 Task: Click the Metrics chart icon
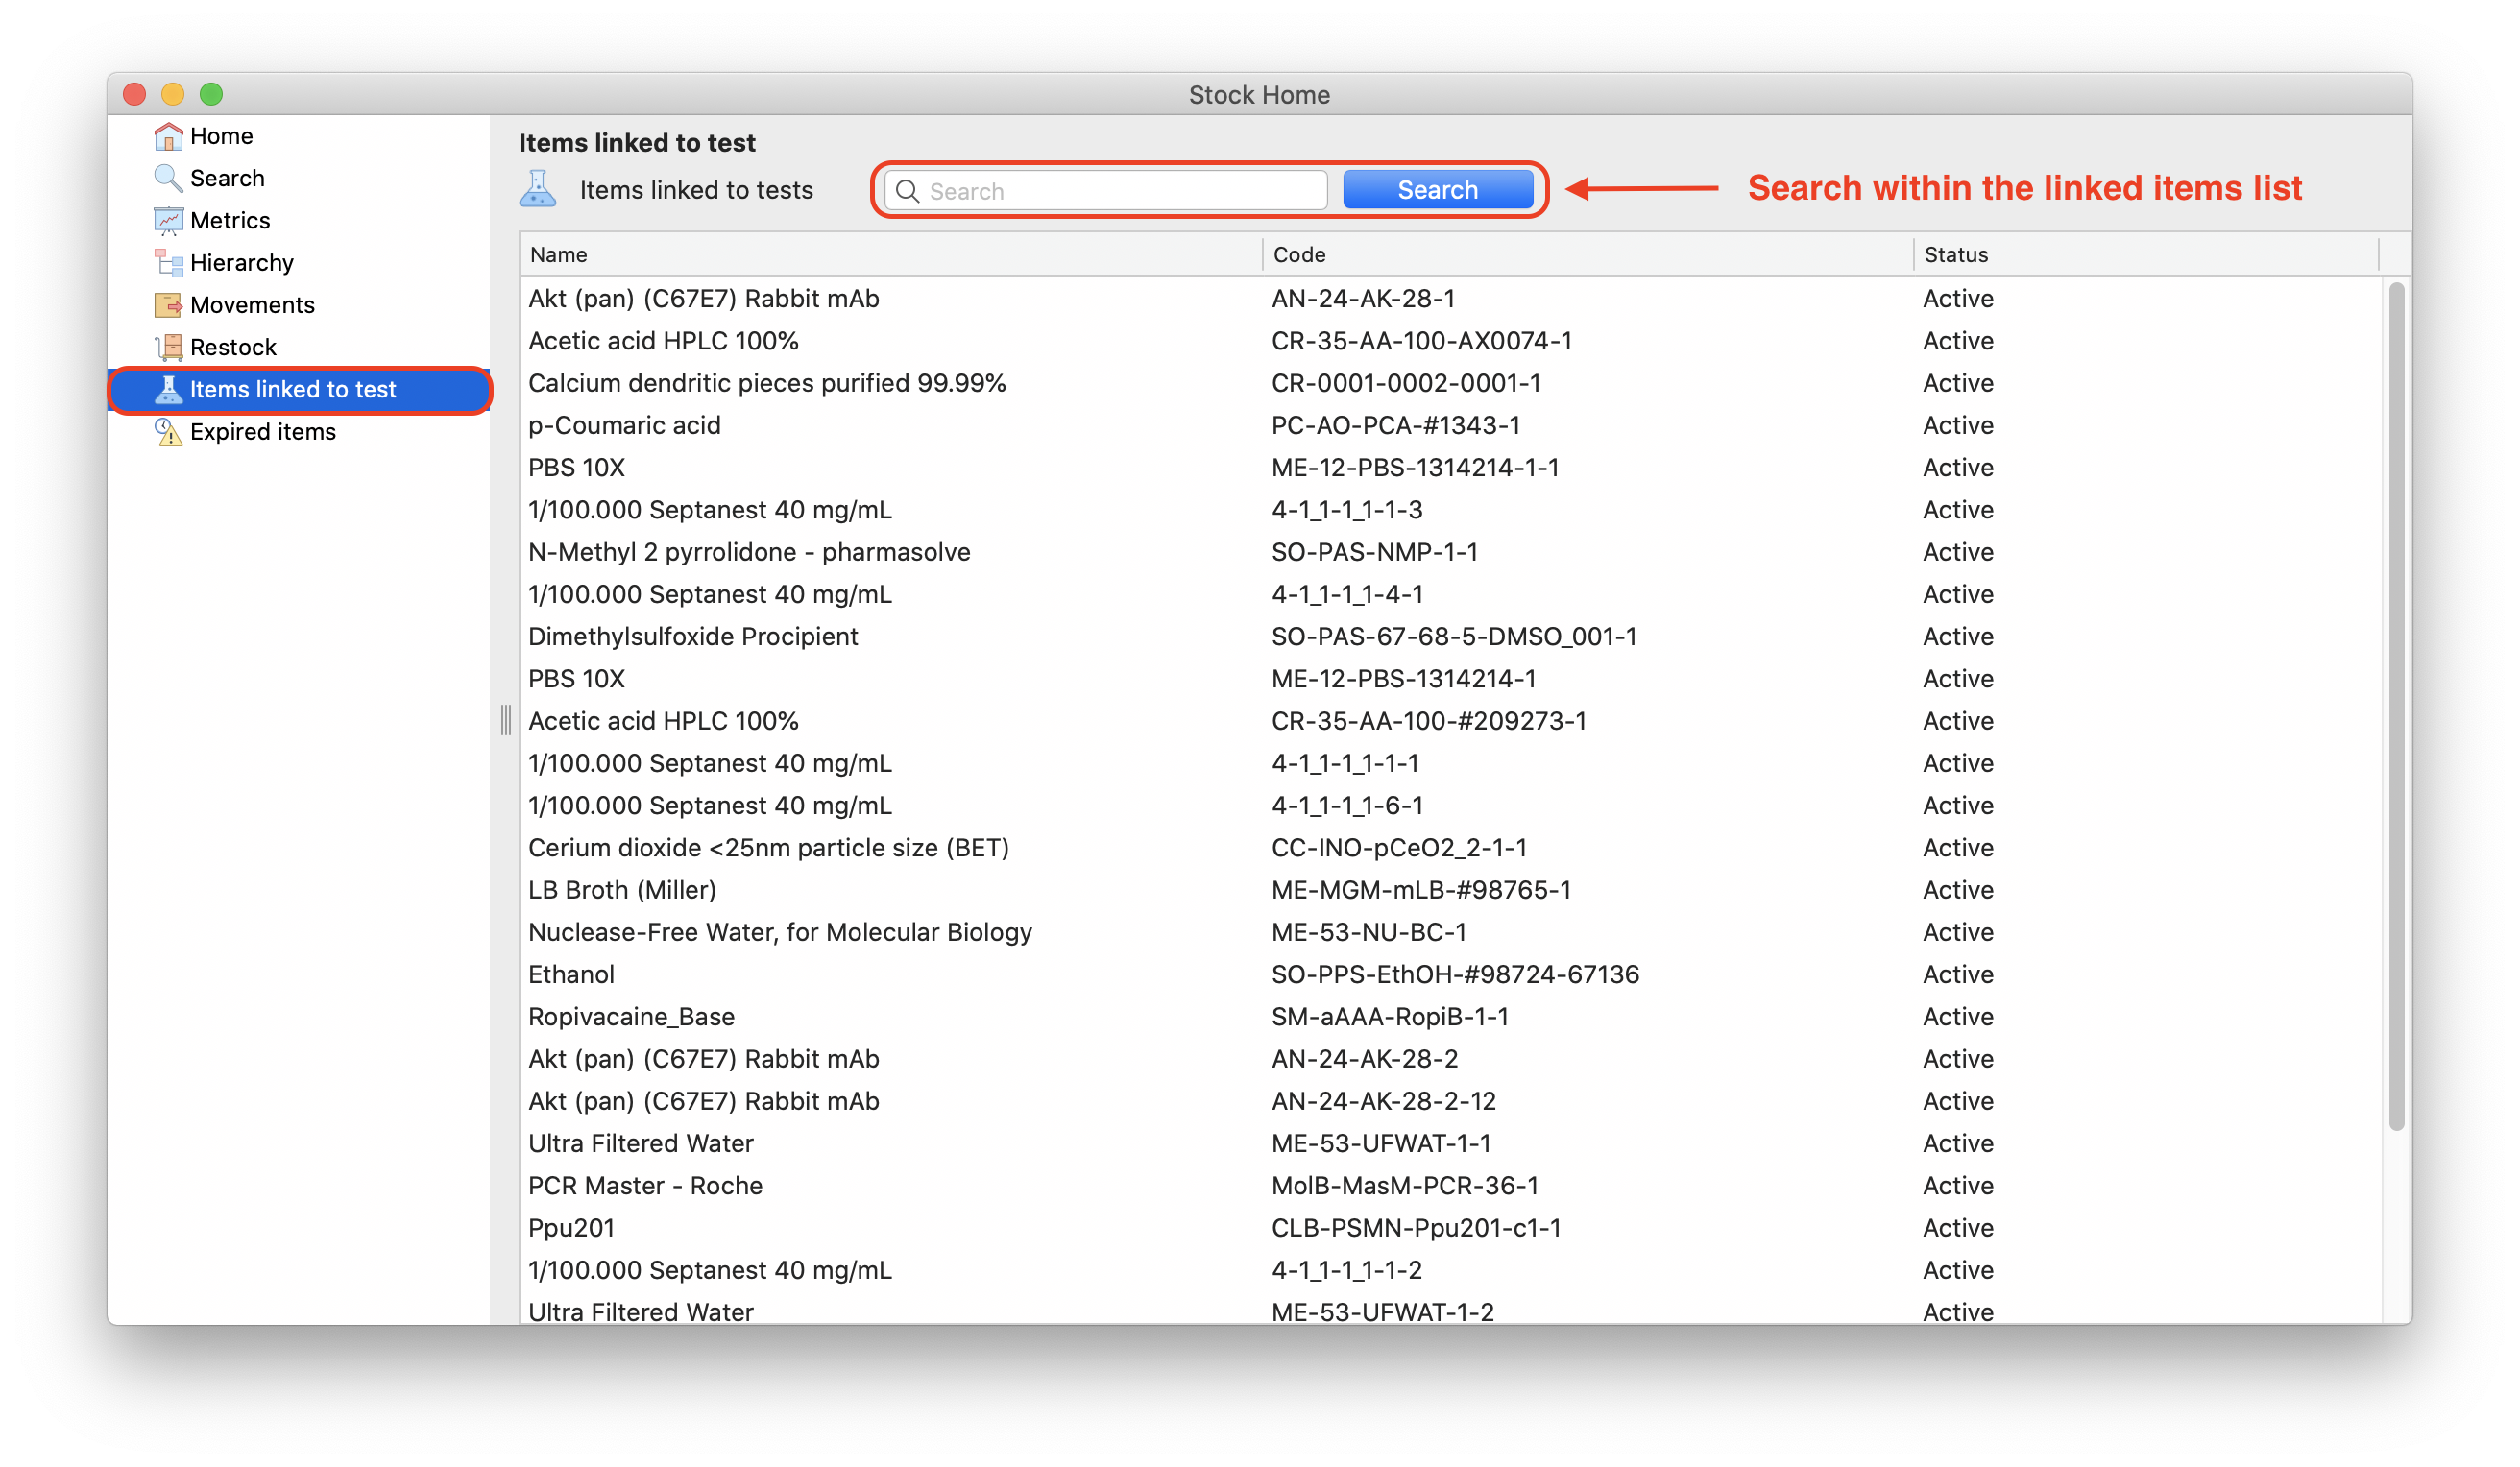pyautogui.click(x=168, y=220)
